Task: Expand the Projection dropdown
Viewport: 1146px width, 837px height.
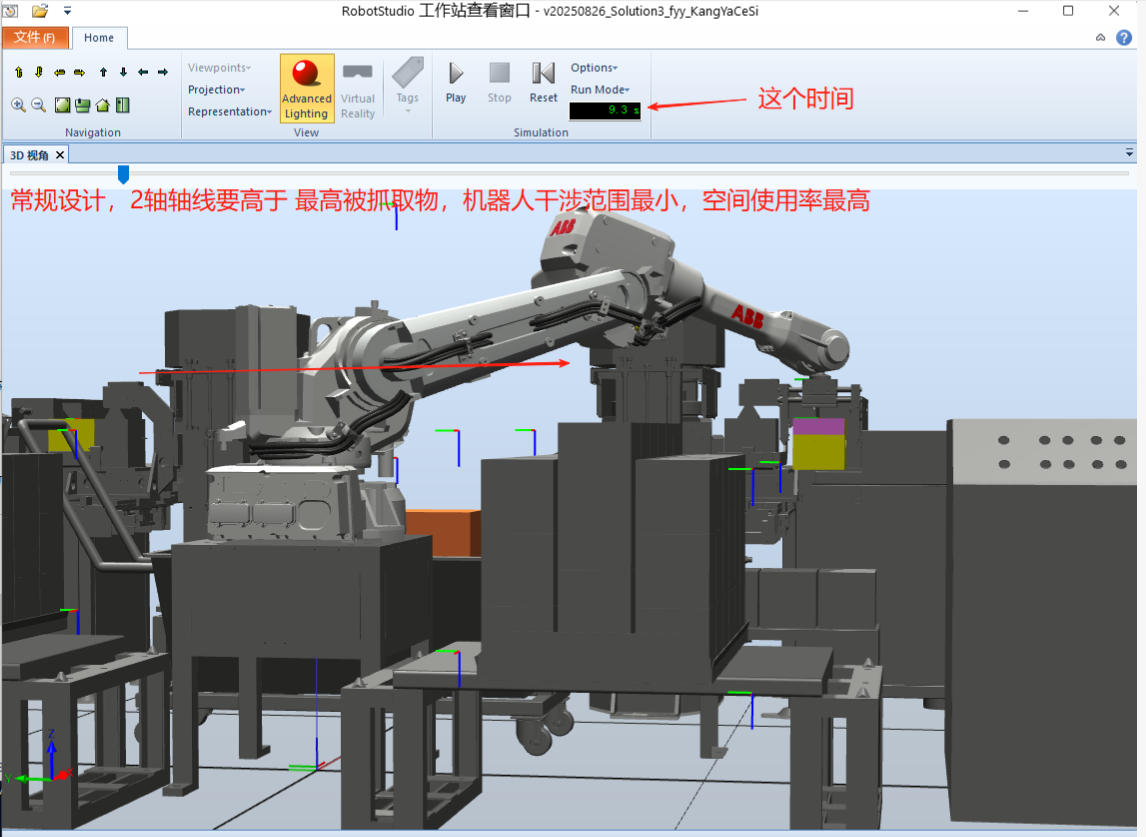Action: [217, 90]
